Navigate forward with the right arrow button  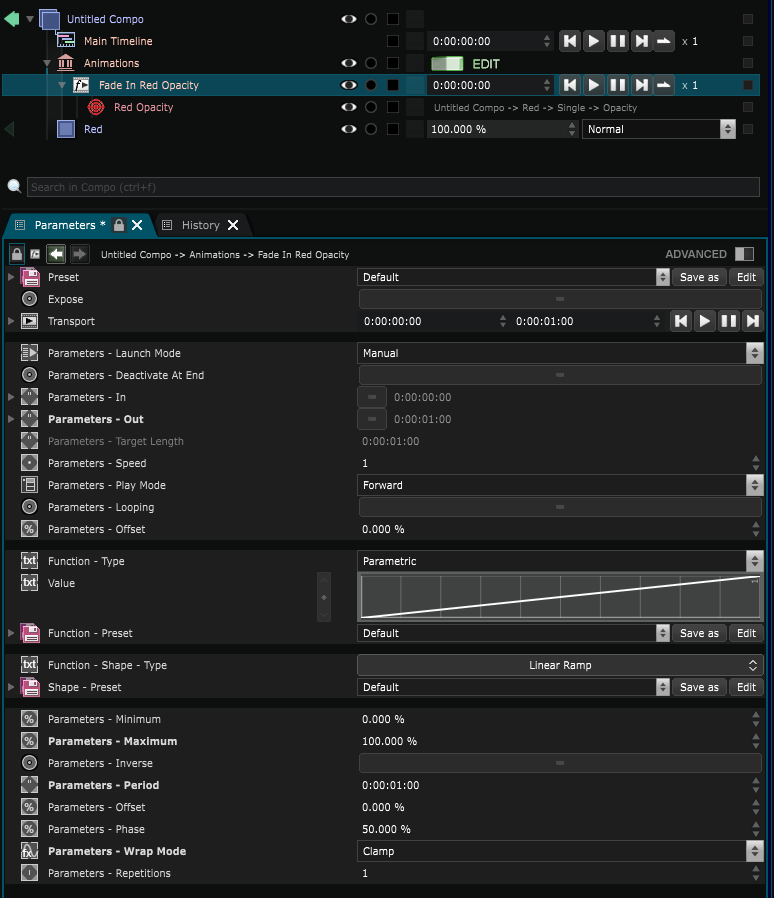coord(80,254)
